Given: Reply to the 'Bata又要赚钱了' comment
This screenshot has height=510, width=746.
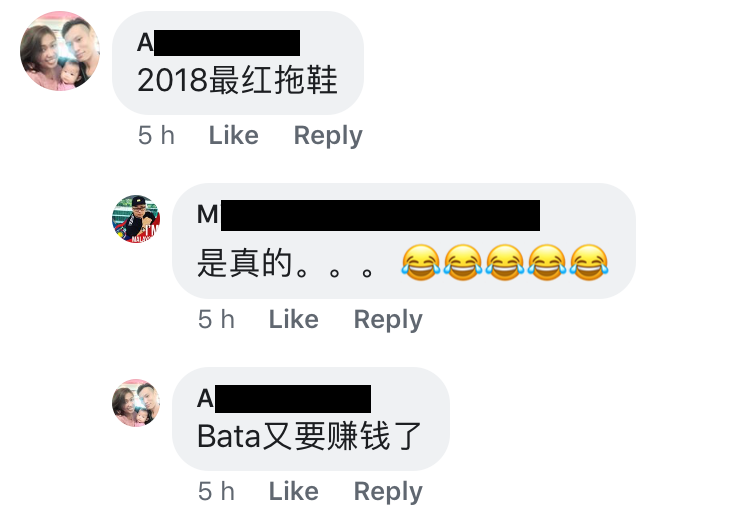Looking at the screenshot, I should point(388,491).
